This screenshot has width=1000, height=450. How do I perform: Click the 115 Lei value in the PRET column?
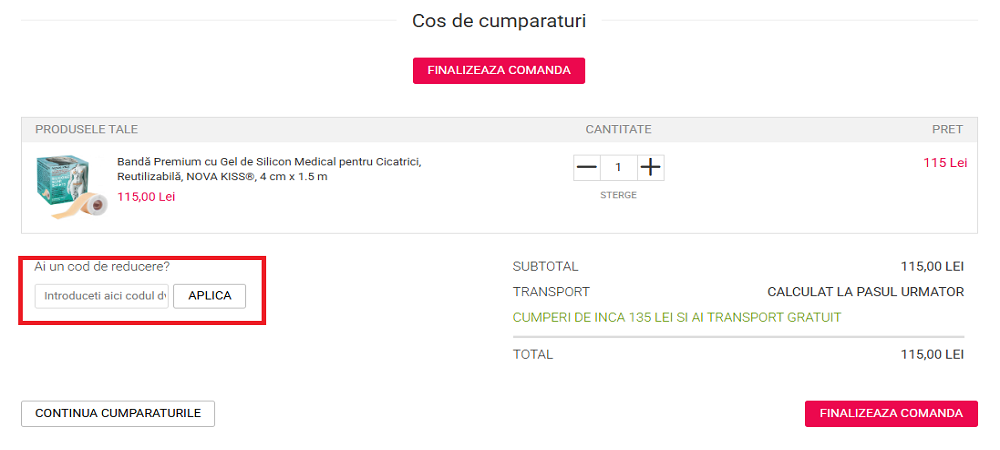944,163
